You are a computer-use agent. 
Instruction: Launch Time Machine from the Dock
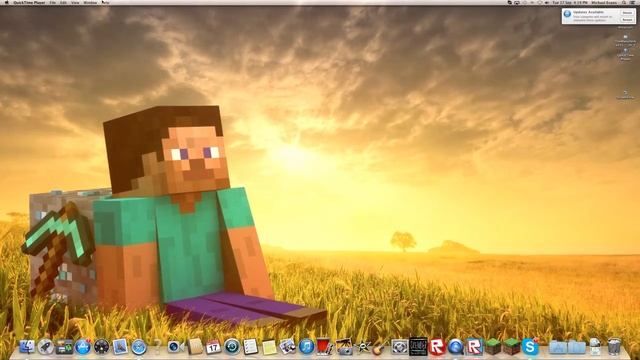232,347
